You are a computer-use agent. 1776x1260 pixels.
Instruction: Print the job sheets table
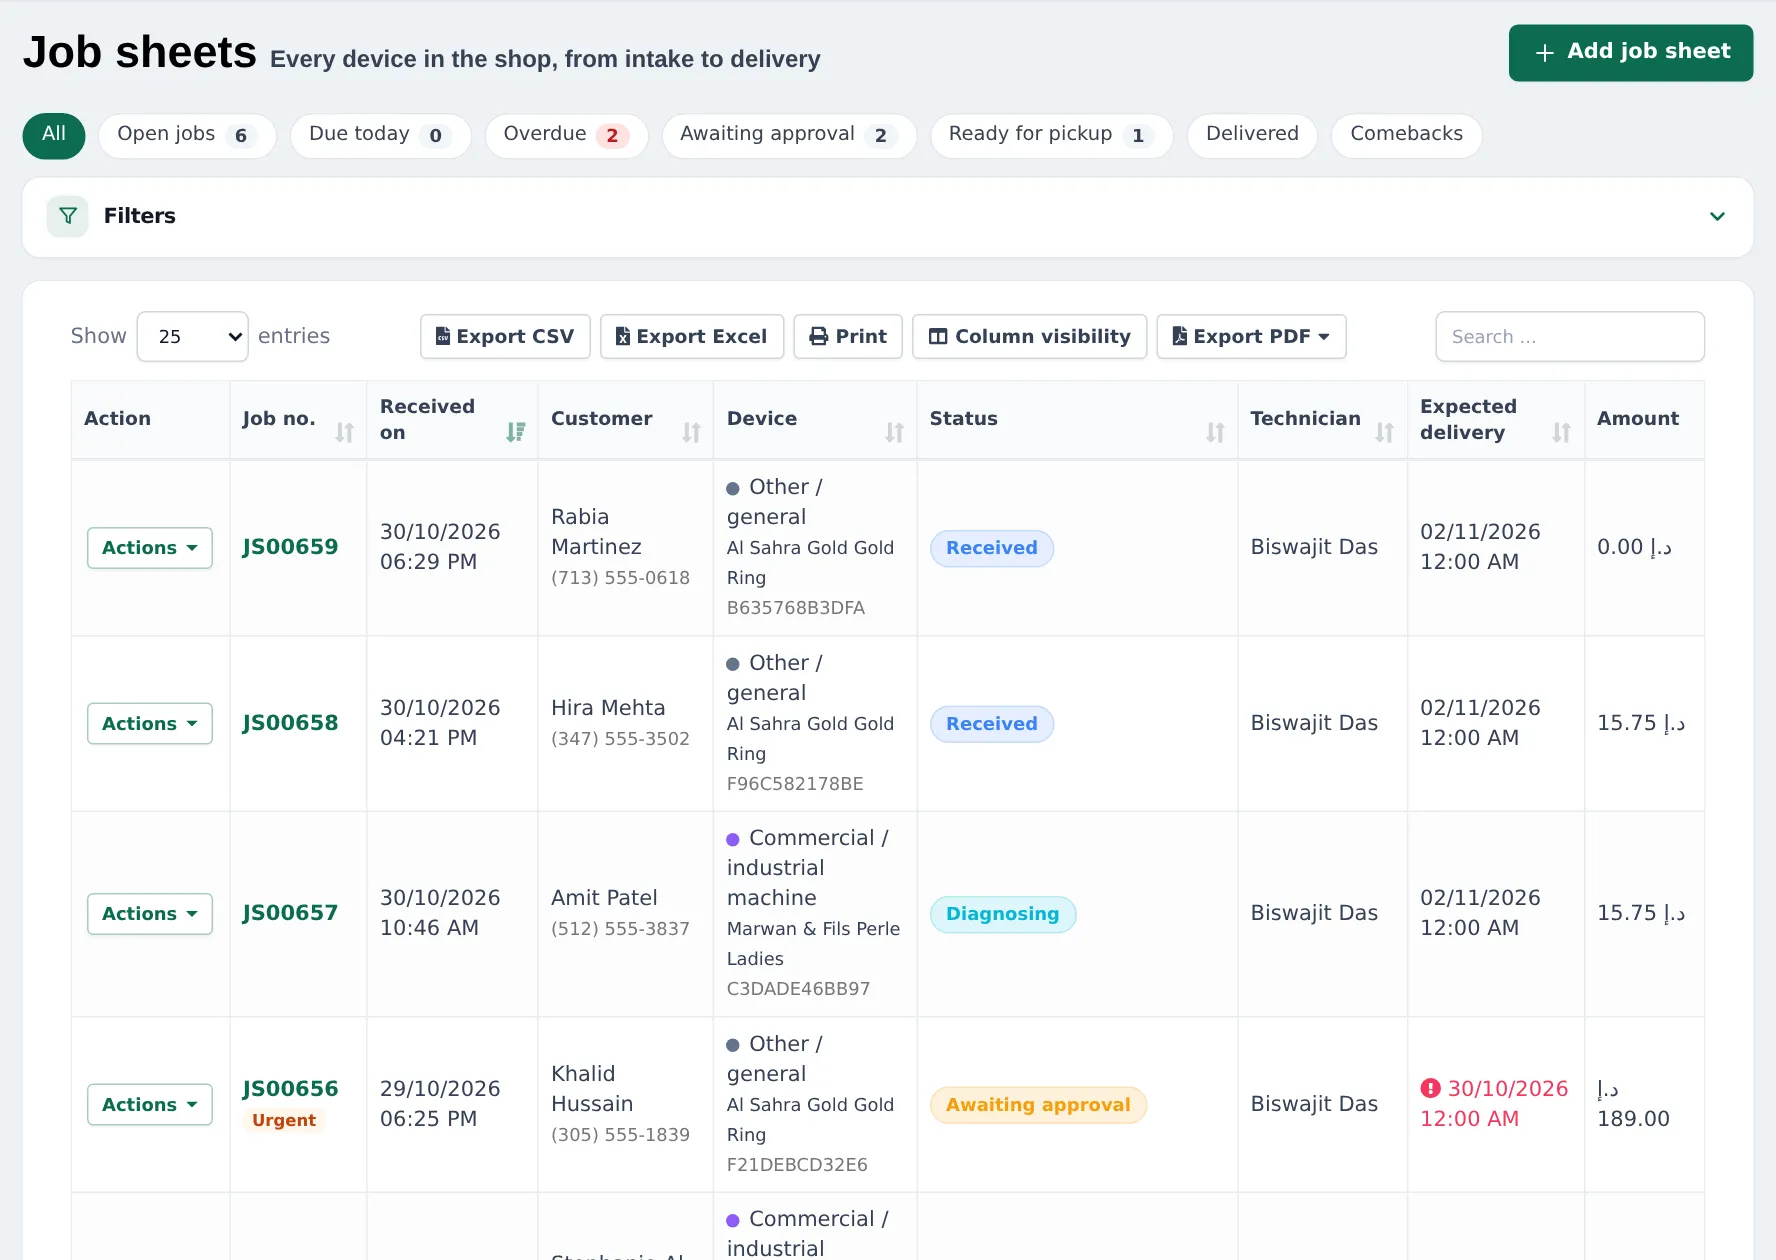(x=848, y=337)
